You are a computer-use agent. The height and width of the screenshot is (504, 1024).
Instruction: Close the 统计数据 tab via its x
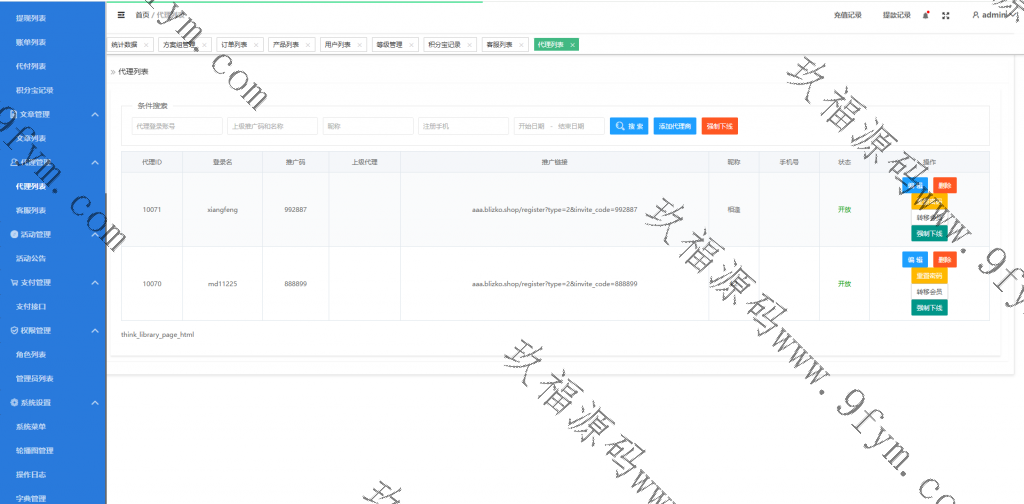click(x=146, y=45)
